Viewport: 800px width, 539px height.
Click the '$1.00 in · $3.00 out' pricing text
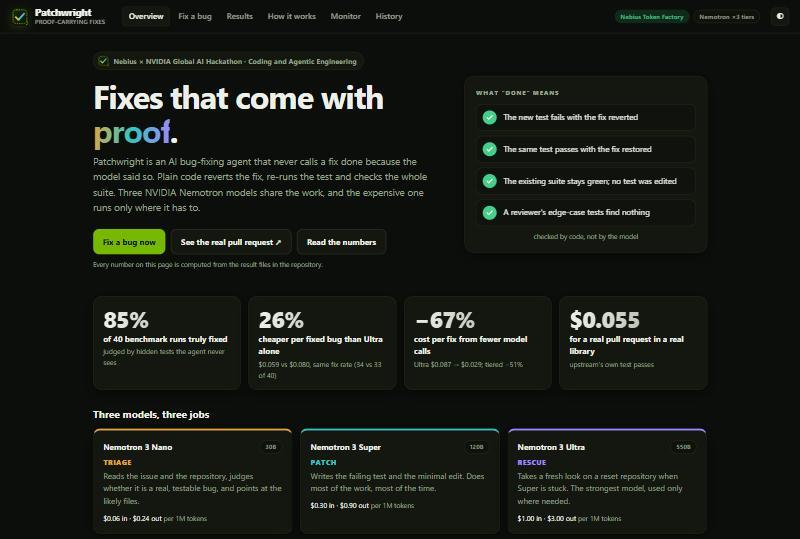546,519
